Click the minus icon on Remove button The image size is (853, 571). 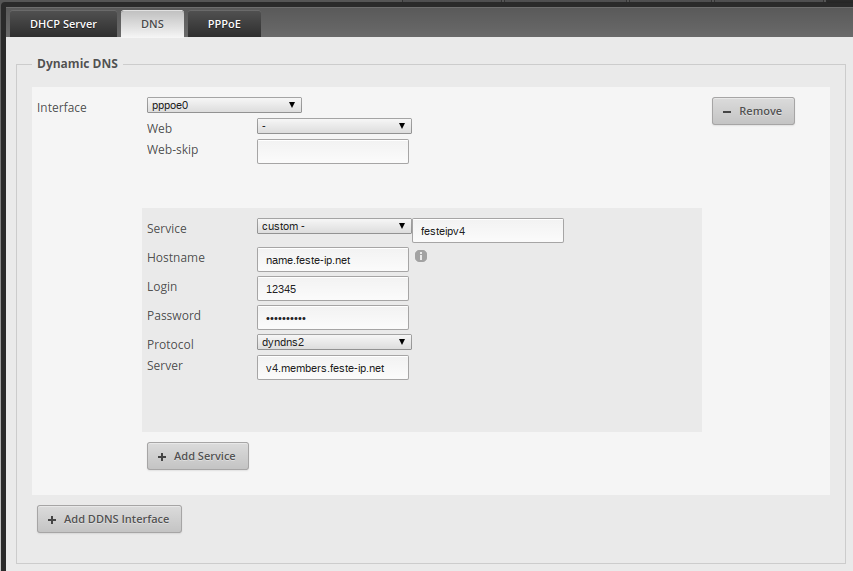click(x=727, y=112)
